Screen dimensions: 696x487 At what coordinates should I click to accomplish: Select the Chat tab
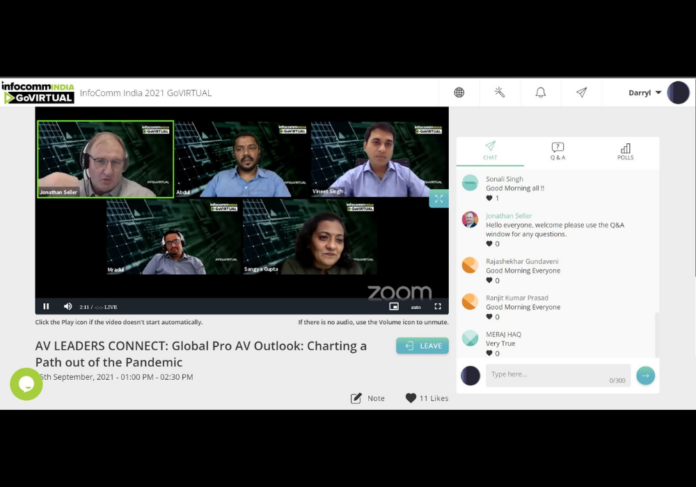point(490,151)
